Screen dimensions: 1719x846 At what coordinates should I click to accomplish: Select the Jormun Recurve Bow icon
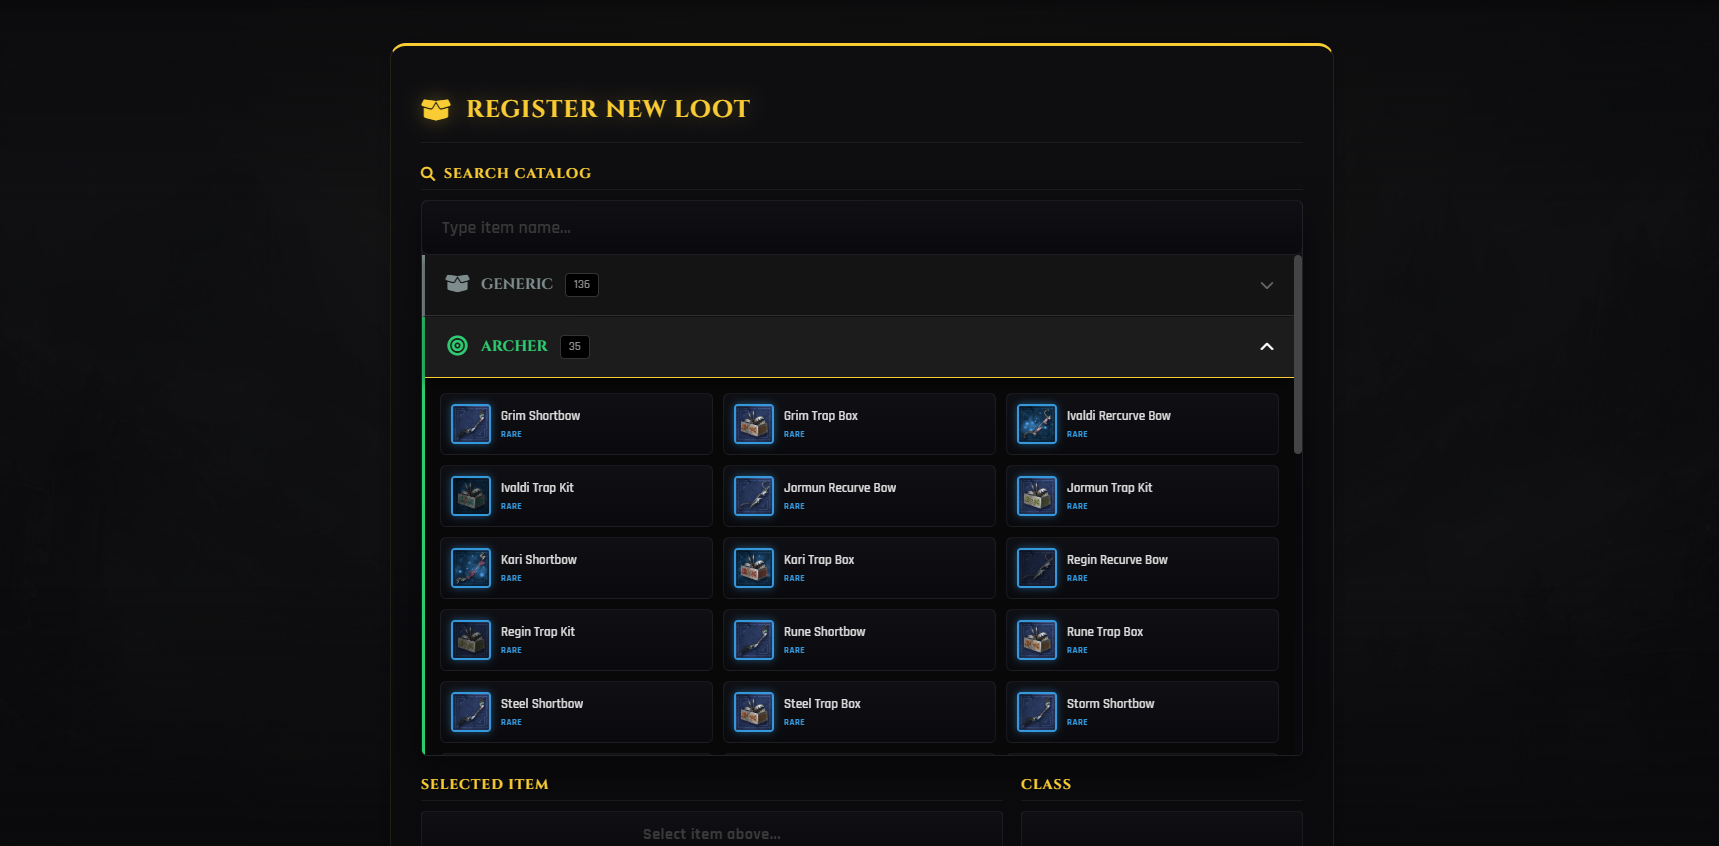pos(753,496)
